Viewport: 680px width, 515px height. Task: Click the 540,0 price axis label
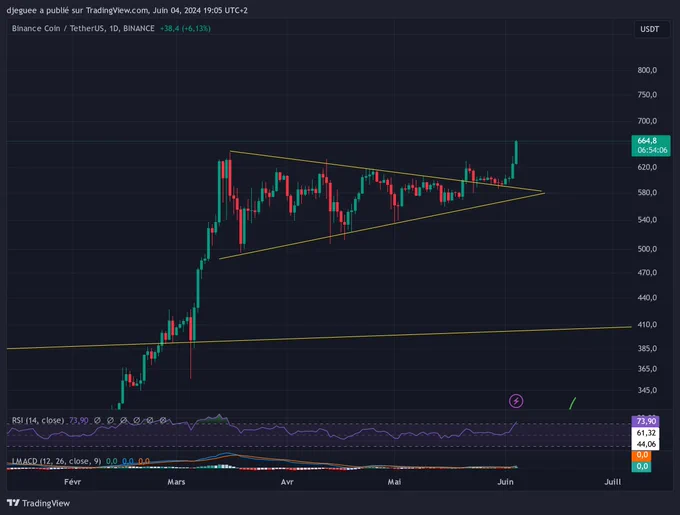647,220
